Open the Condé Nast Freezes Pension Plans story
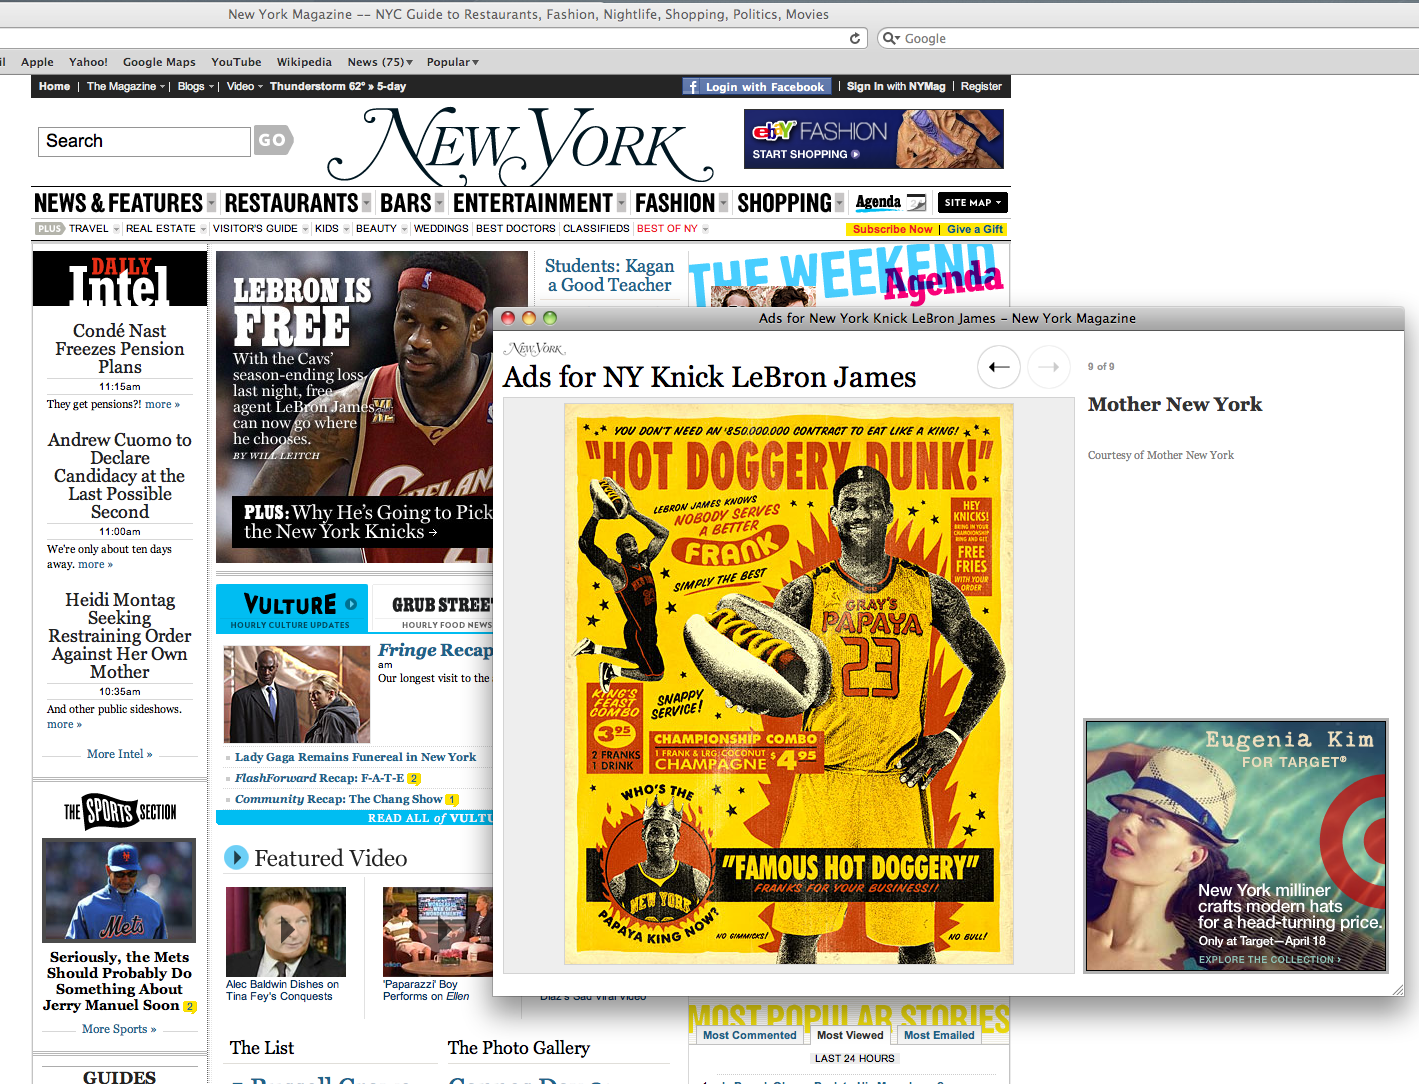This screenshot has width=1419, height=1084. (120, 349)
